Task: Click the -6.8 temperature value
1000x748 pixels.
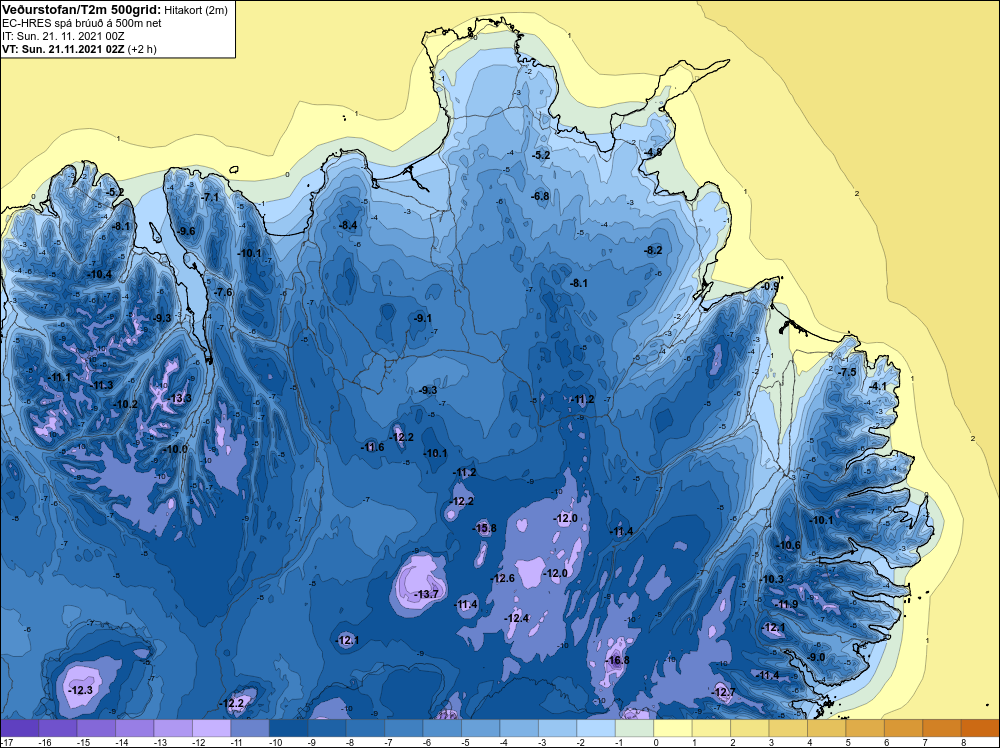Action: [540, 196]
